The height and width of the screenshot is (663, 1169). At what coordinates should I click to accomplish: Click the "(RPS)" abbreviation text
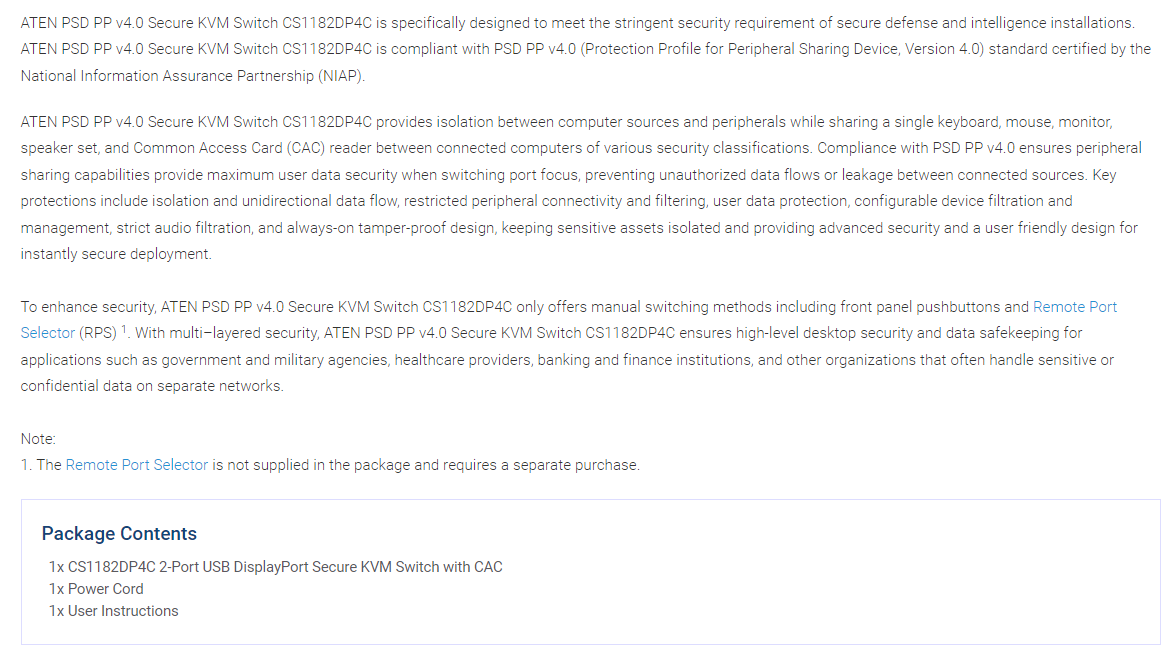tap(98, 333)
